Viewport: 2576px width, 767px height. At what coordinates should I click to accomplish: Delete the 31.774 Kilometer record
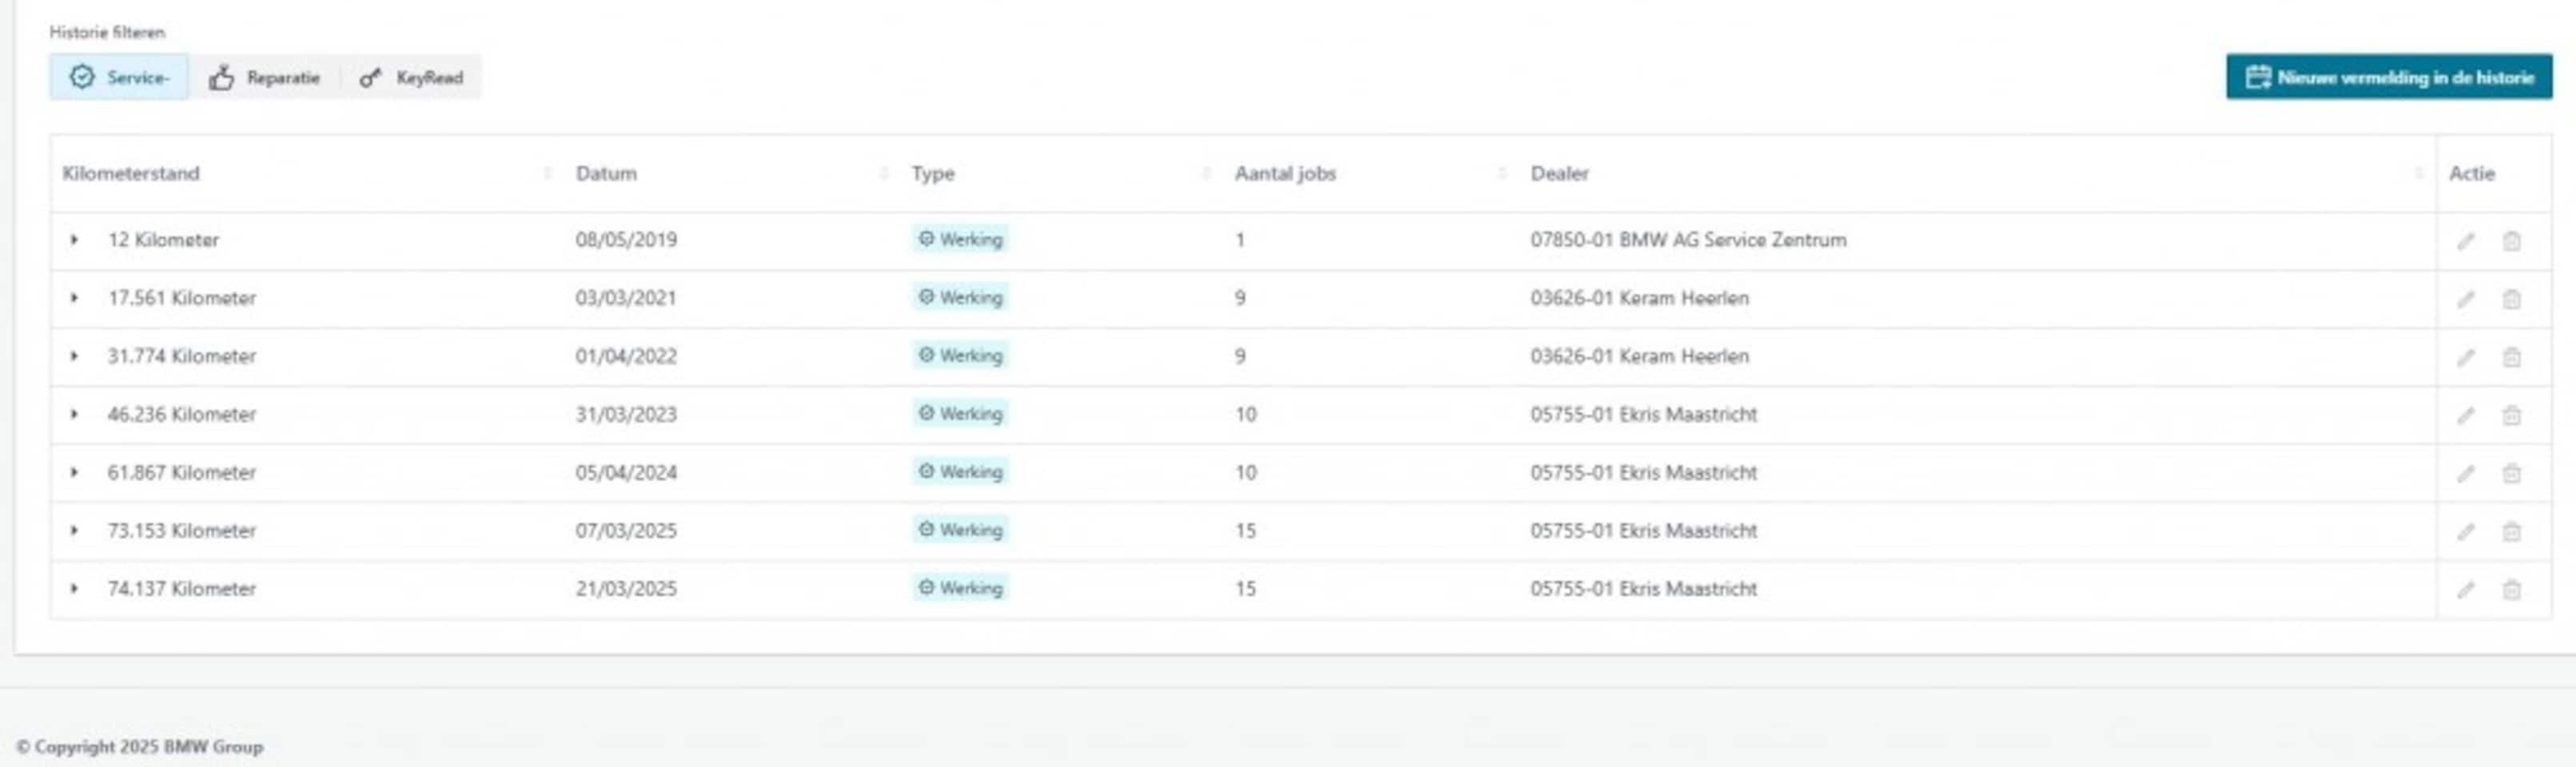(x=2511, y=357)
